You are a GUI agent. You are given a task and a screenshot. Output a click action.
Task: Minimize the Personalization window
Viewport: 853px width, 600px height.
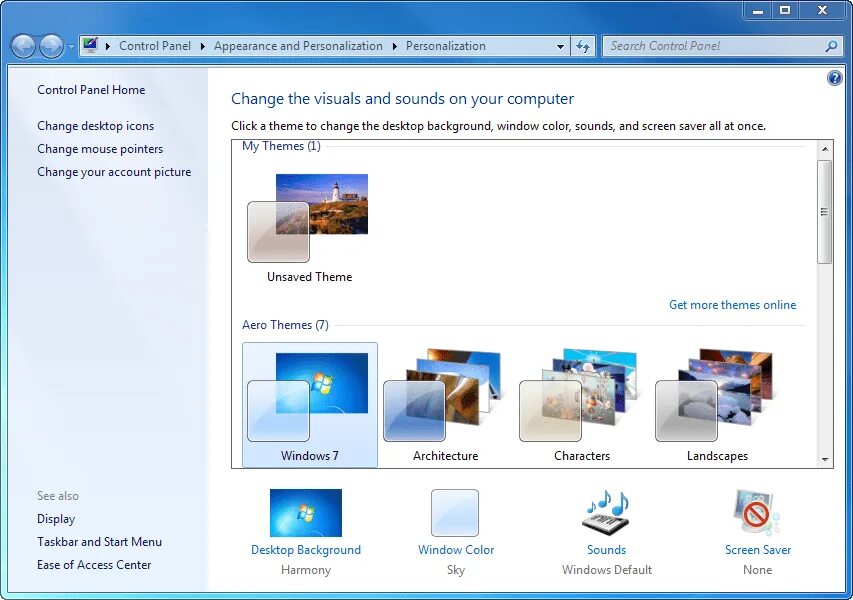758,10
